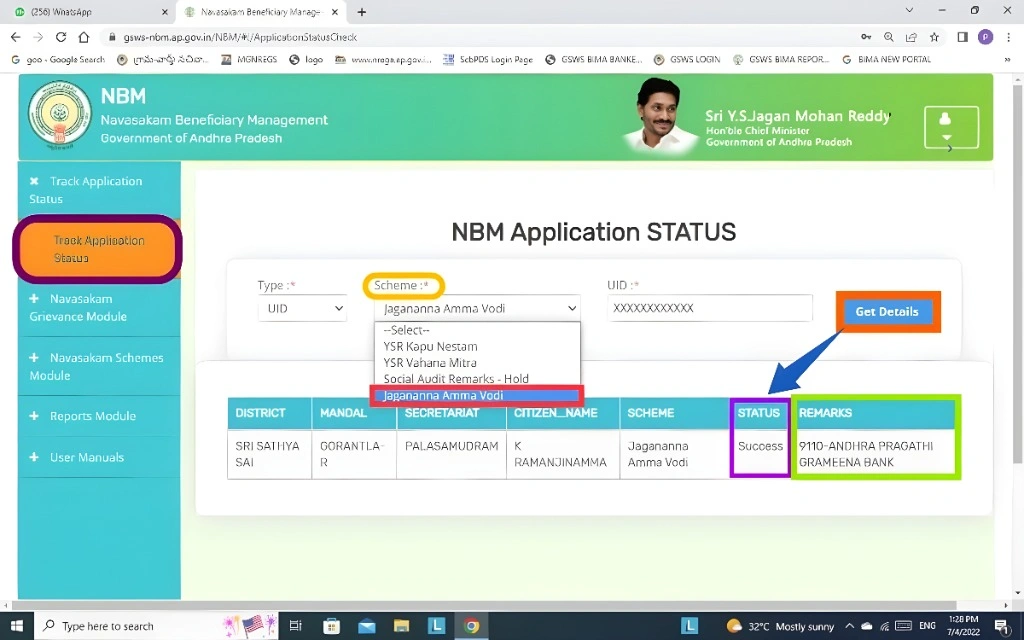Open the Windows Start menu

click(x=16, y=626)
